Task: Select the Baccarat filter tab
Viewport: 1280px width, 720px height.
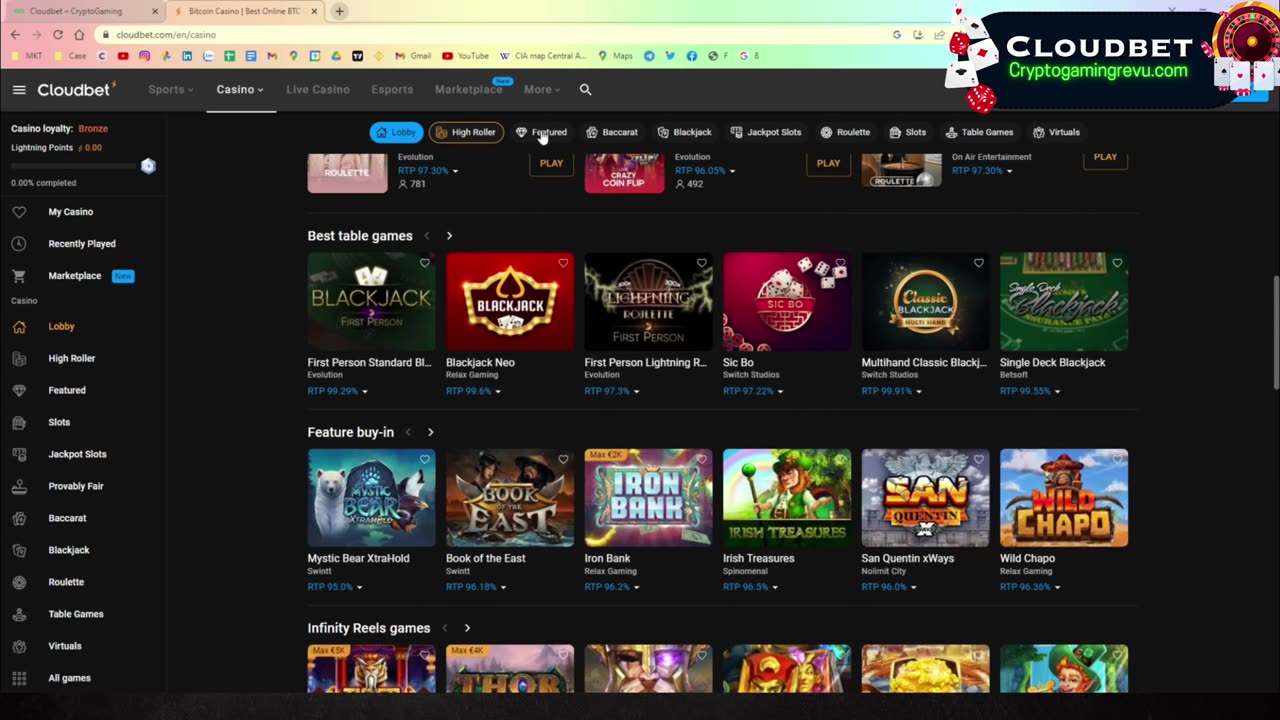Action: click(612, 132)
